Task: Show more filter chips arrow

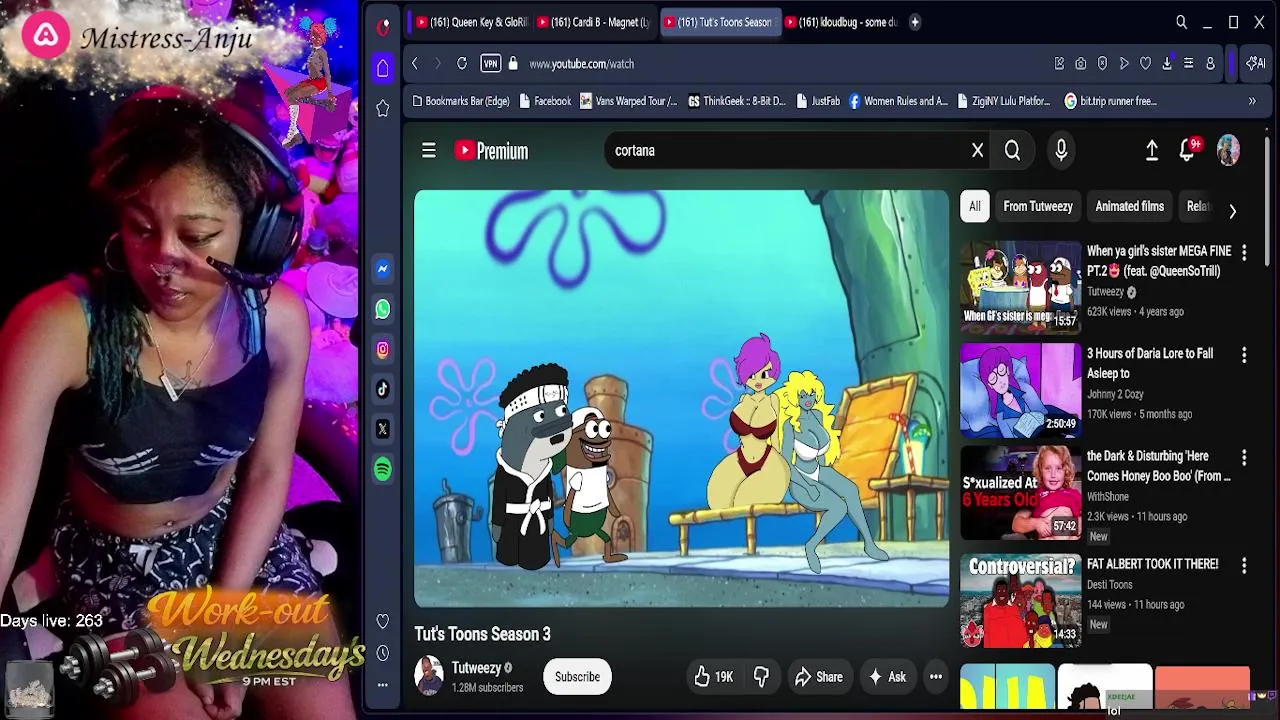Action: (x=1233, y=211)
